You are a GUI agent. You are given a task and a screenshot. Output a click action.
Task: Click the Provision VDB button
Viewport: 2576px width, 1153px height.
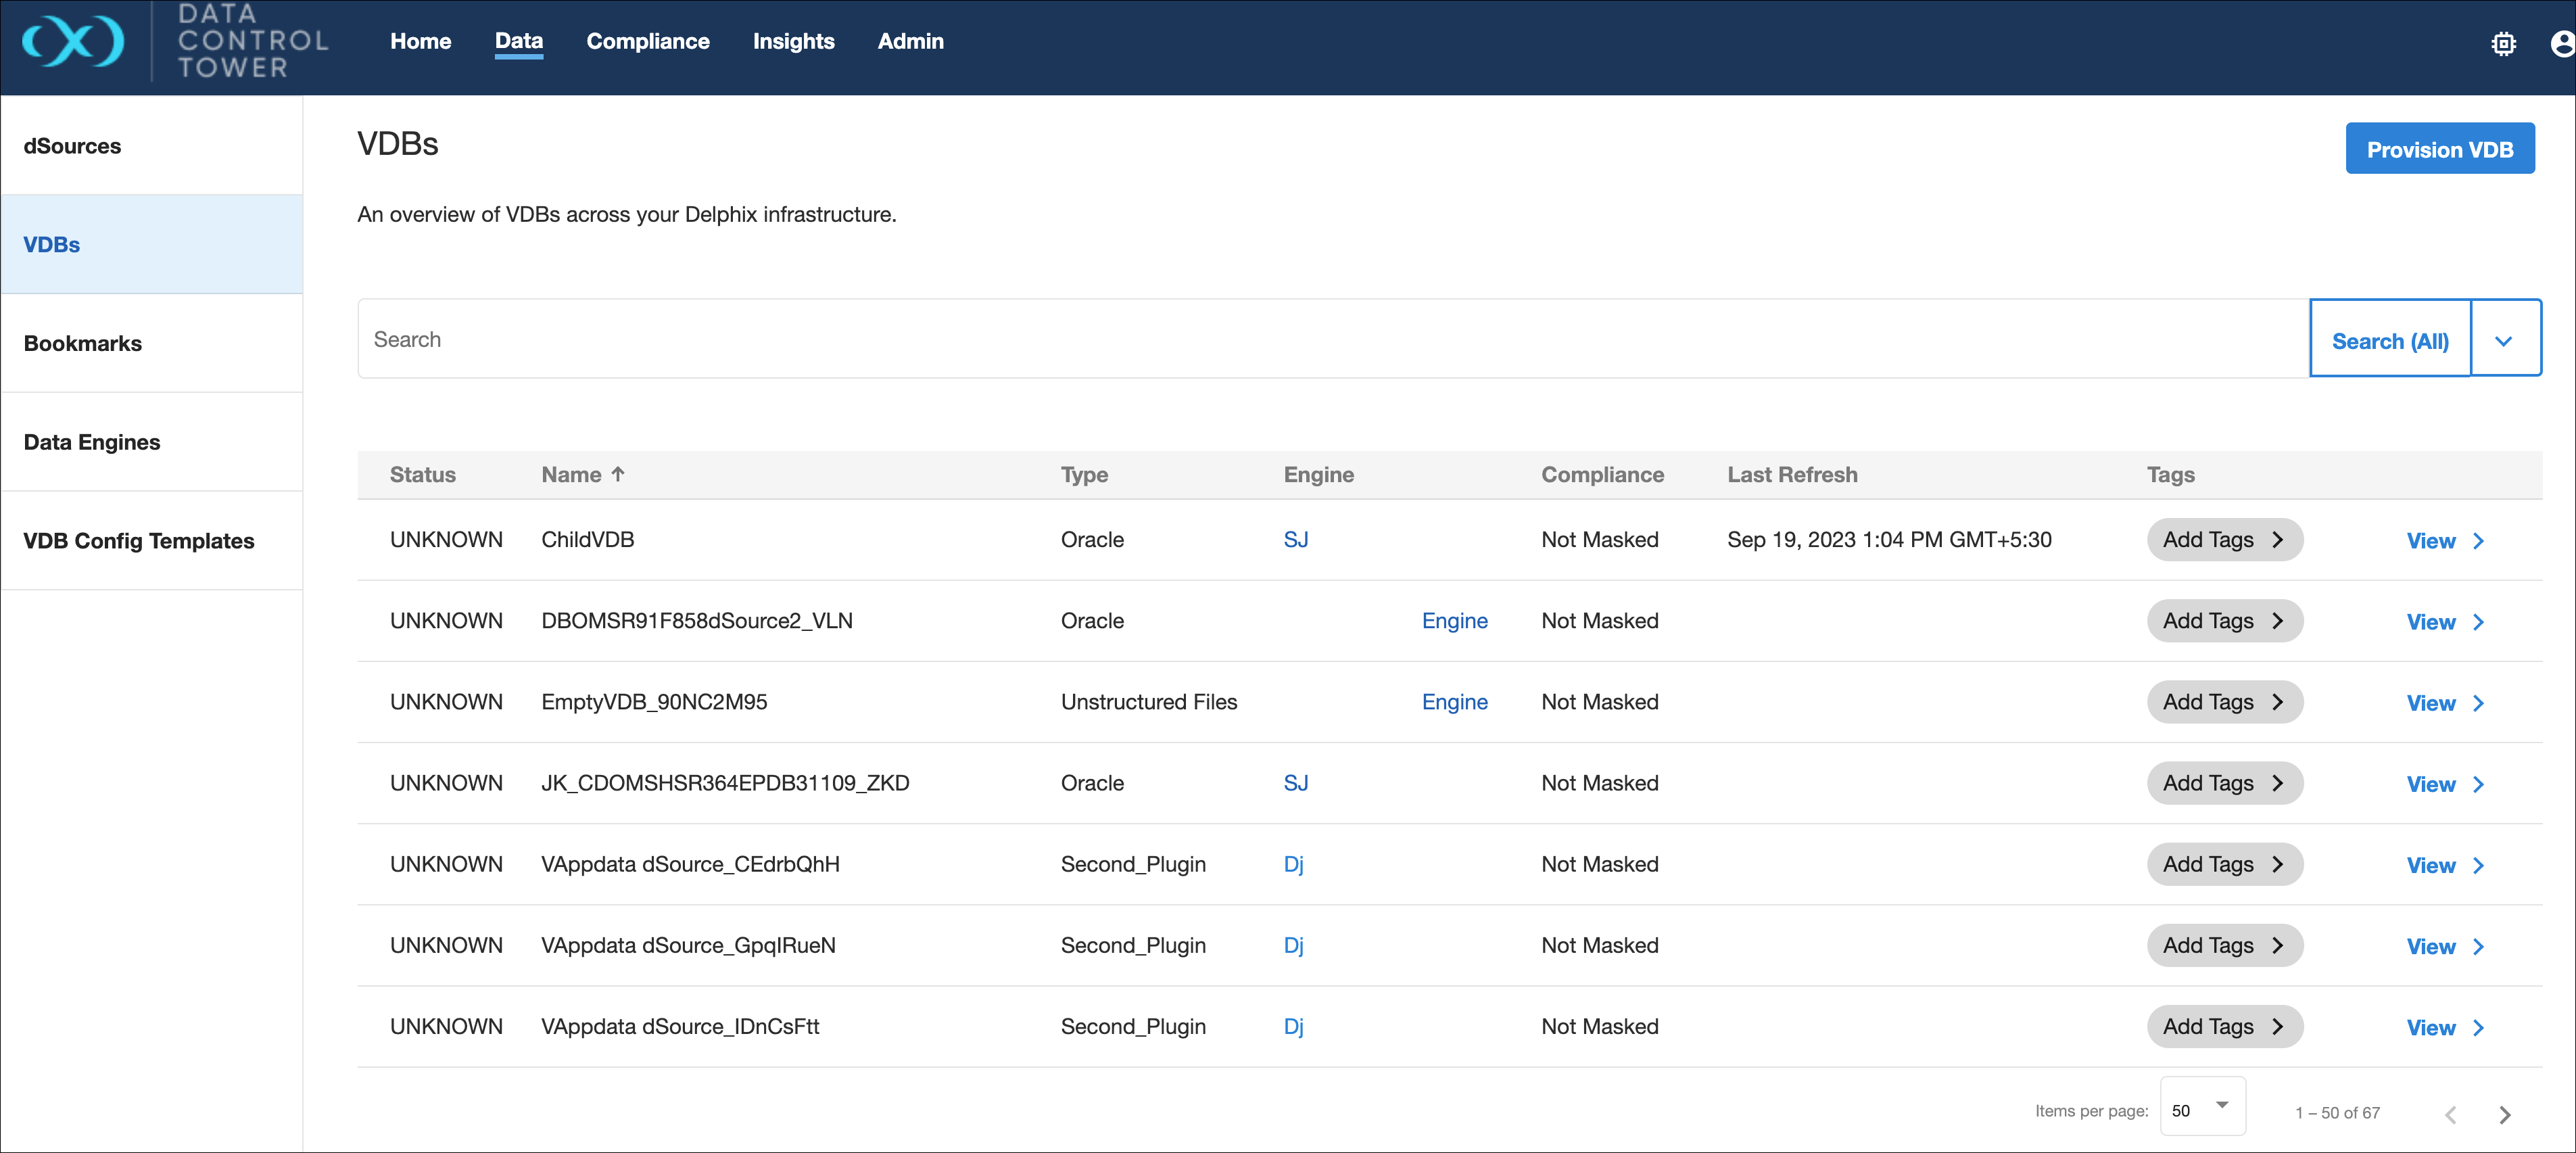click(2439, 149)
